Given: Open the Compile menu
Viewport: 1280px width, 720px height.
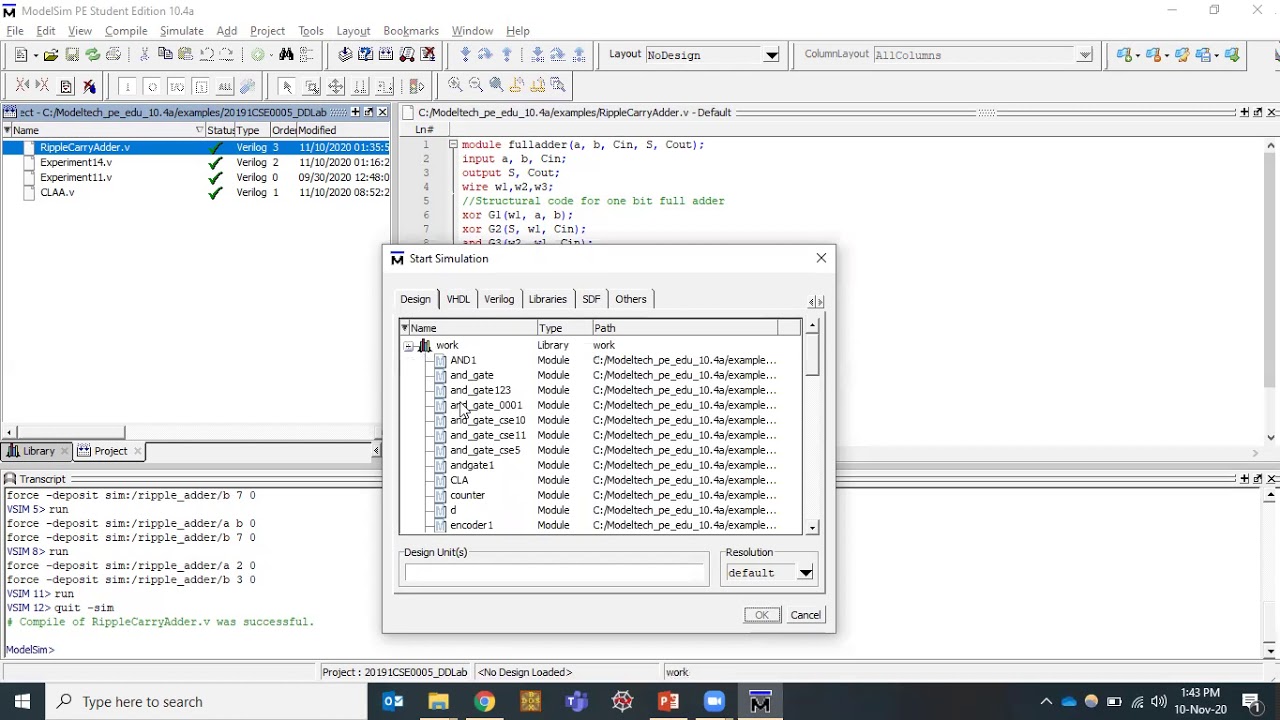Looking at the screenshot, I should (126, 31).
